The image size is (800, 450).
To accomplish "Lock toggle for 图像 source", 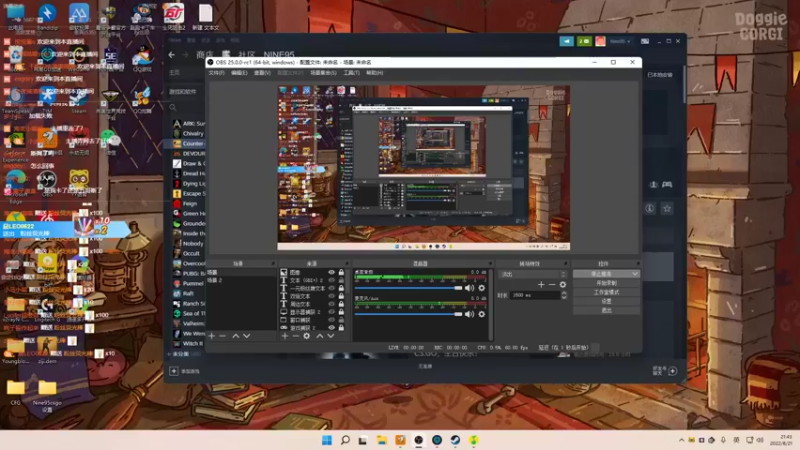I will coord(341,272).
